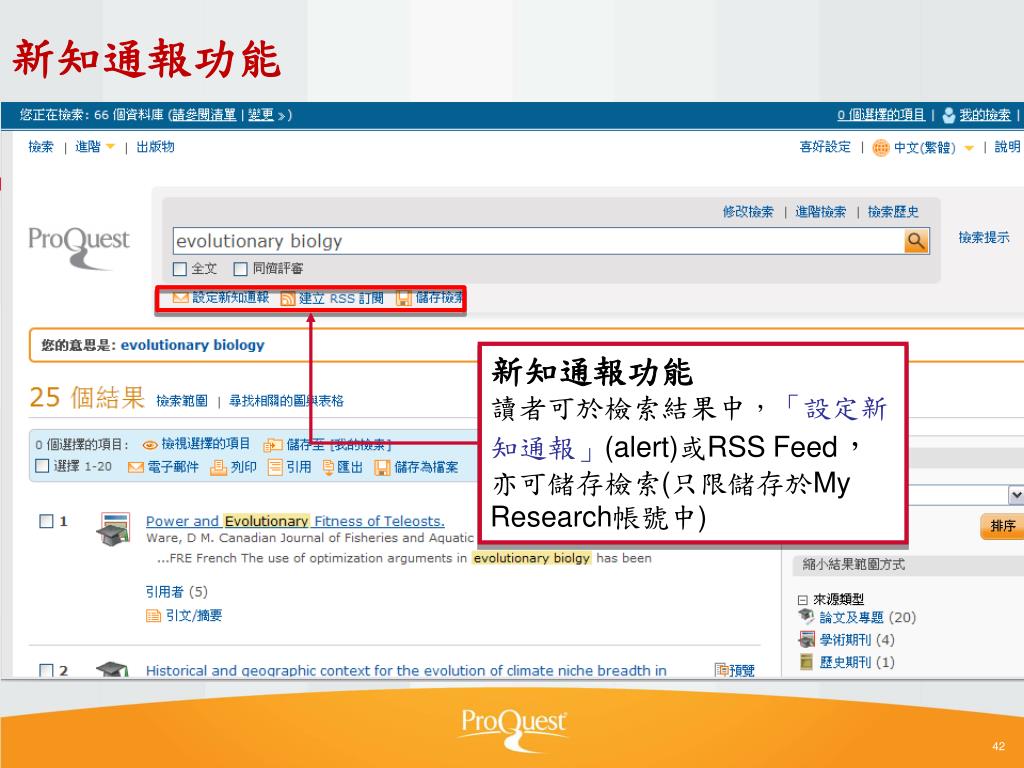Image resolution: width=1024 pixels, height=768 pixels.
Task: Enable the full text (全文) checkbox
Action: [x=180, y=268]
